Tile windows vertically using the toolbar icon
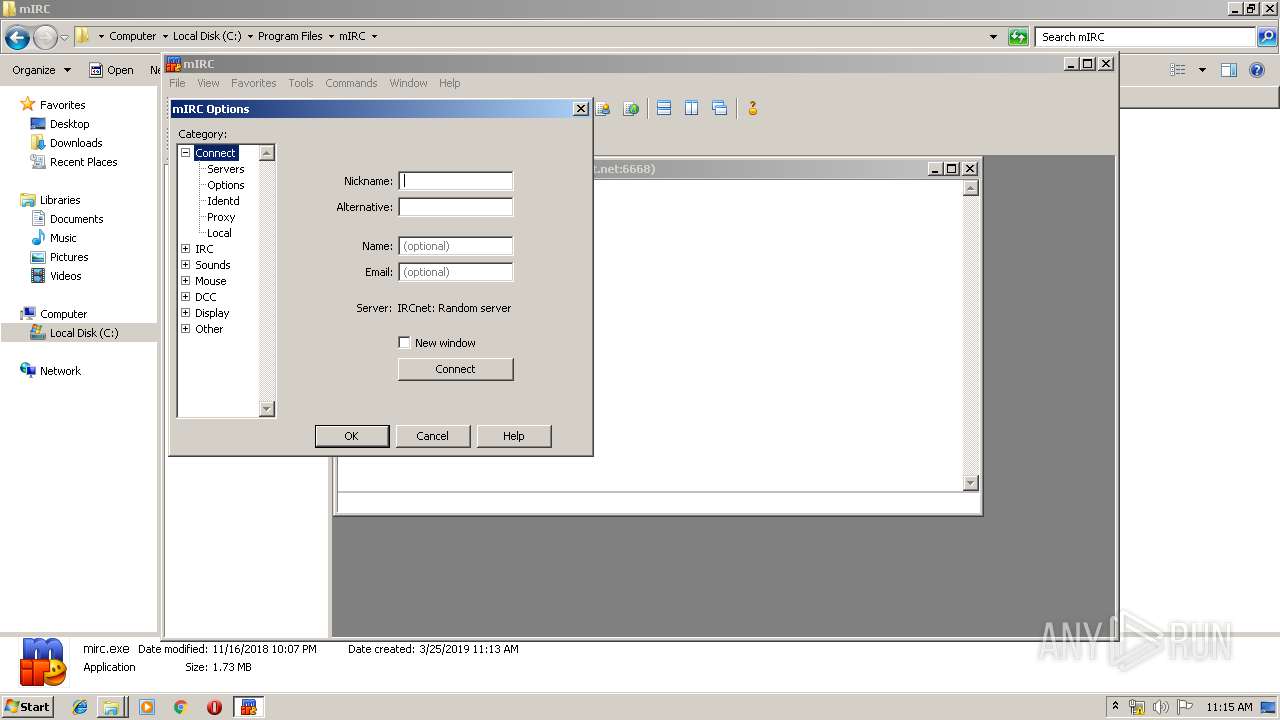 pos(691,108)
